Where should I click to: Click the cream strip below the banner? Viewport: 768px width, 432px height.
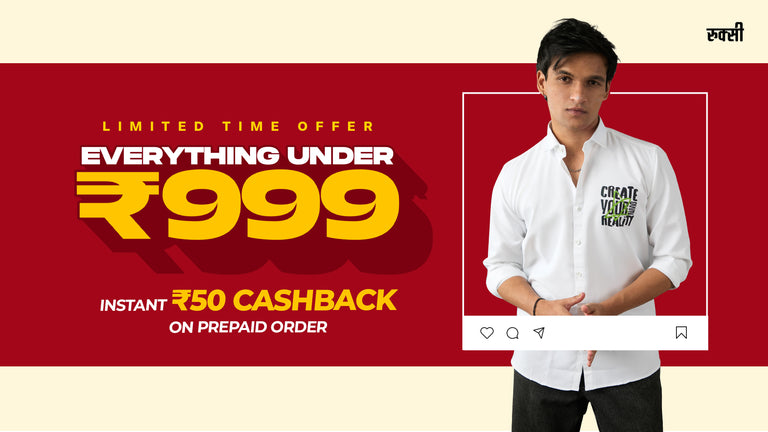[245, 399]
